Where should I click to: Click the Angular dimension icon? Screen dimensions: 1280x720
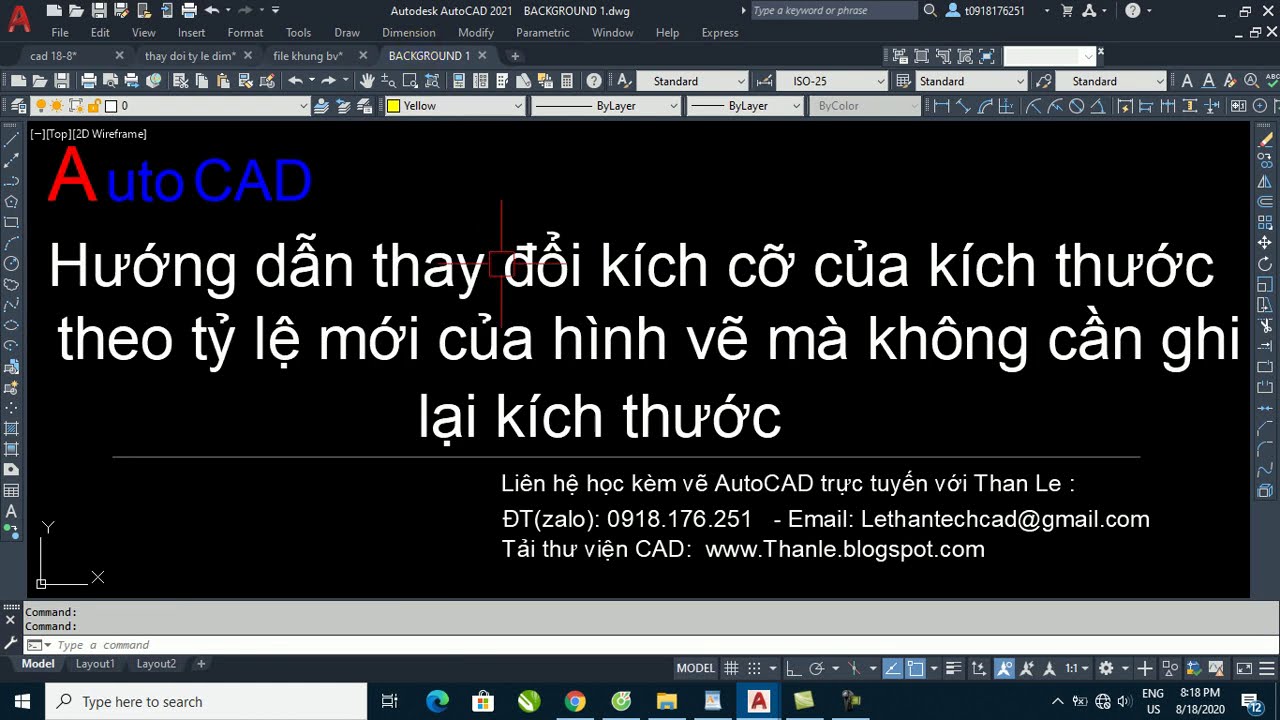[1098, 105]
